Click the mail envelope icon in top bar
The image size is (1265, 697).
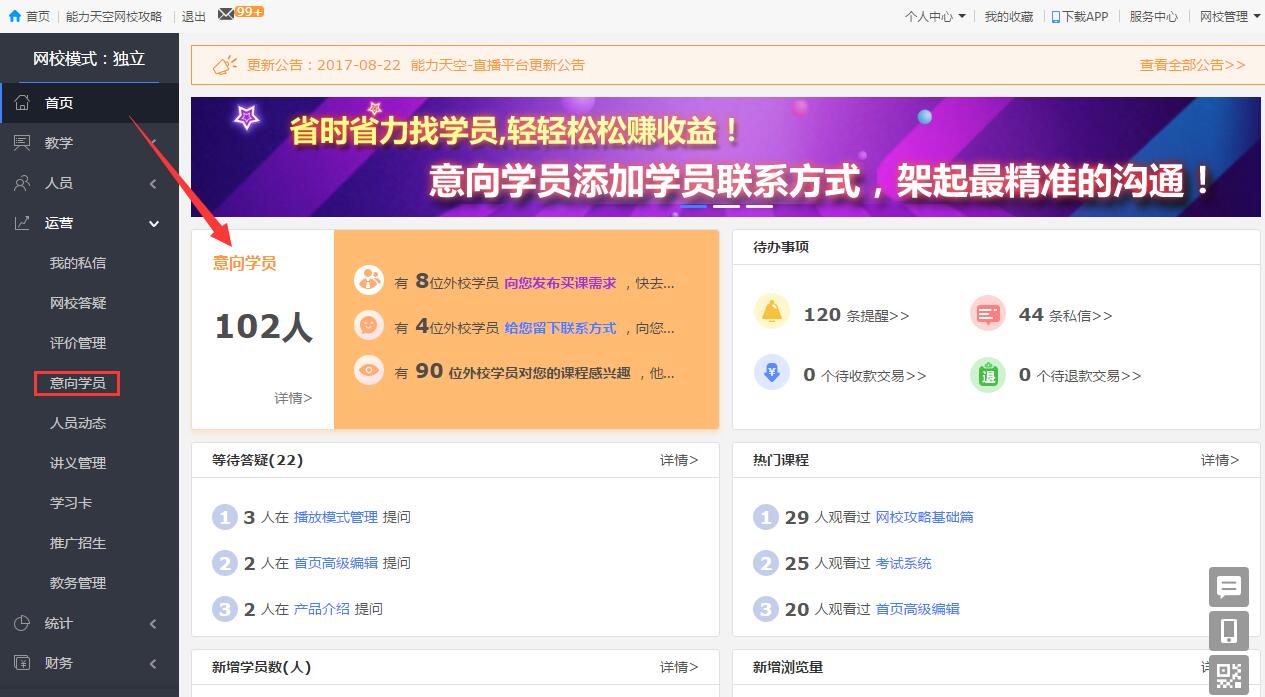pos(226,13)
